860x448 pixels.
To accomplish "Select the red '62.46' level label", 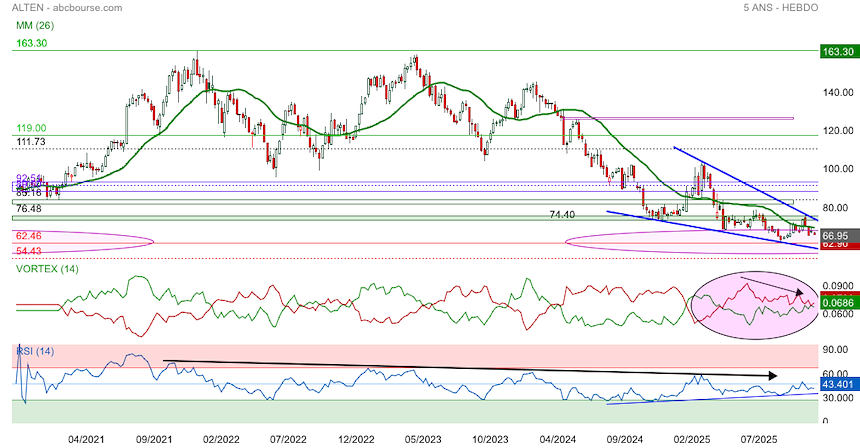I will [x=29, y=236].
